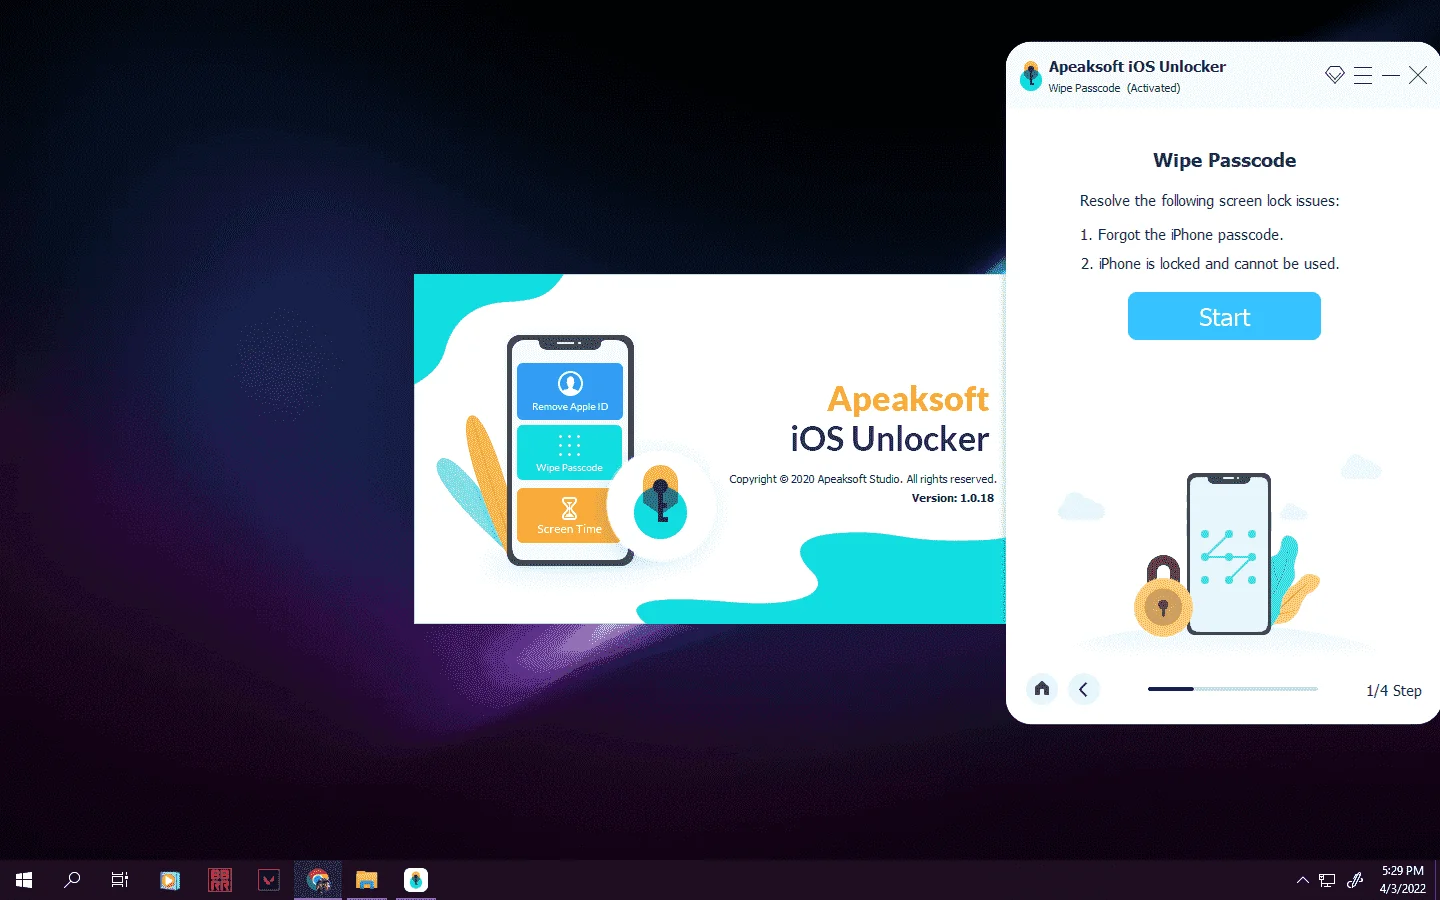Open the red V app in the taskbar

(269, 880)
